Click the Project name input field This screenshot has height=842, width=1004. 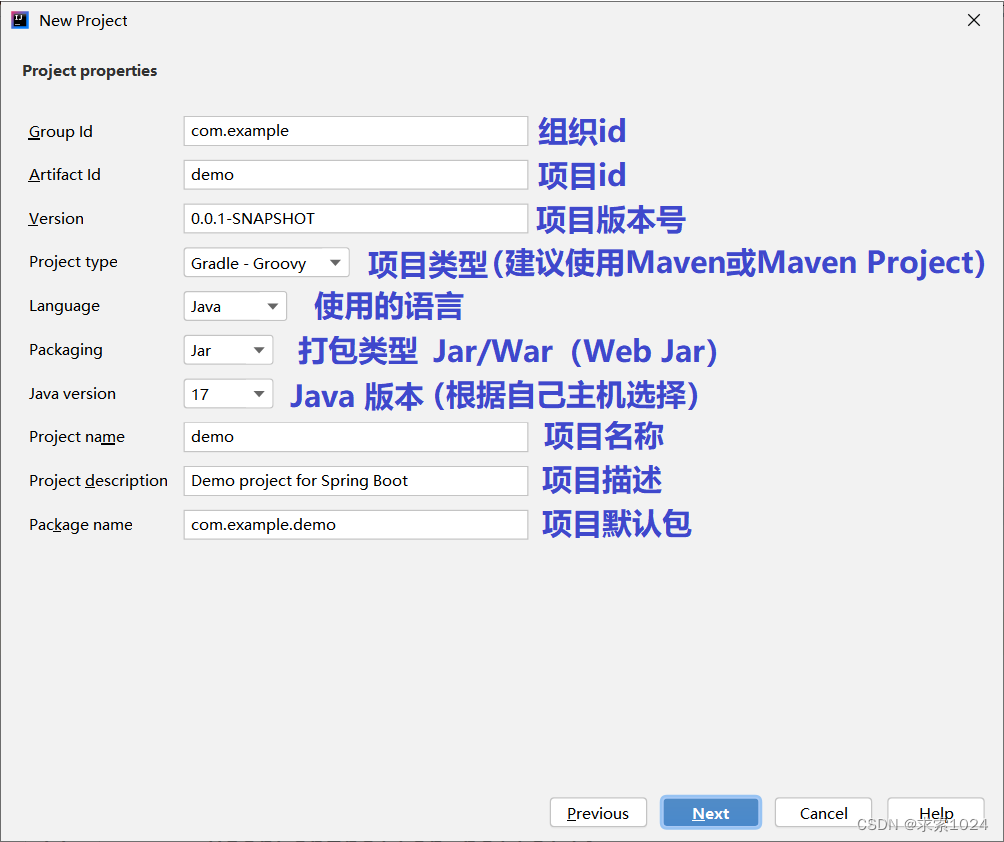click(x=355, y=437)
